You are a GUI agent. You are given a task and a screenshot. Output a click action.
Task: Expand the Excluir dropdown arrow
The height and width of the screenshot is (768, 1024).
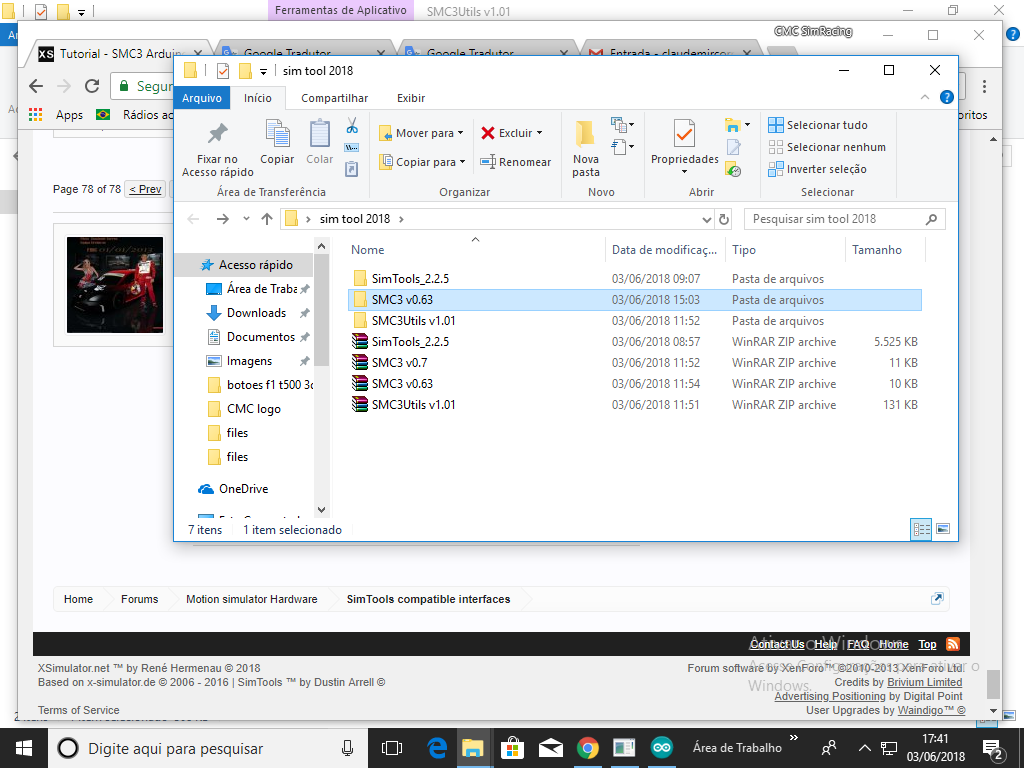coord(539,133)
